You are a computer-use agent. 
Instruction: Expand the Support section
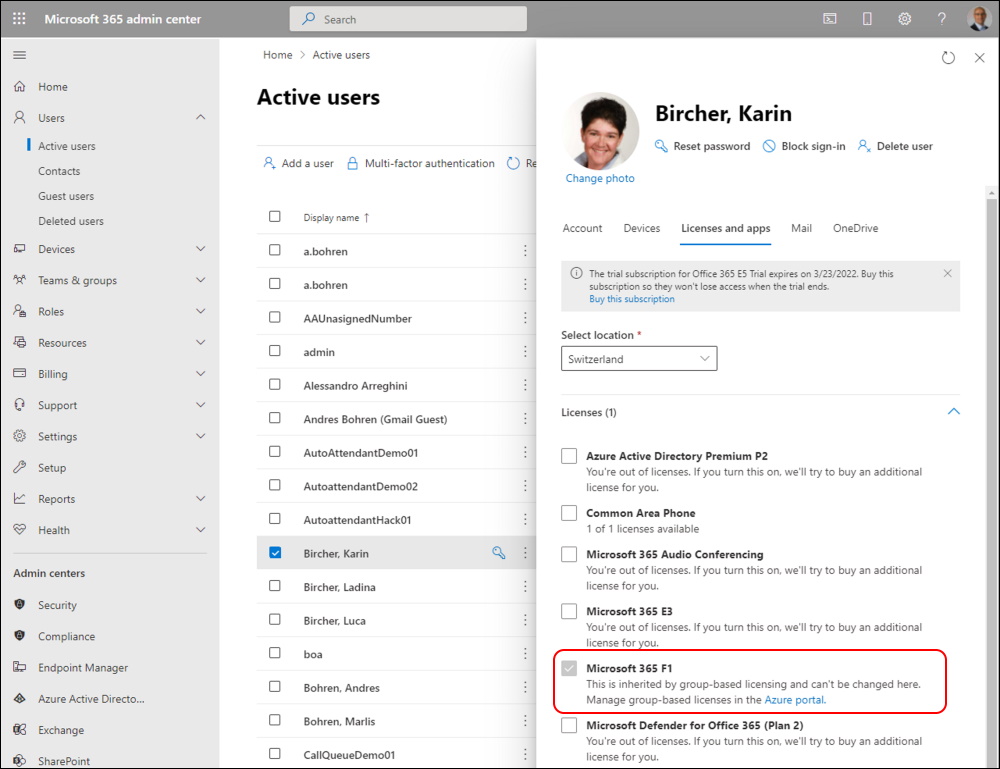pos(200,405)
